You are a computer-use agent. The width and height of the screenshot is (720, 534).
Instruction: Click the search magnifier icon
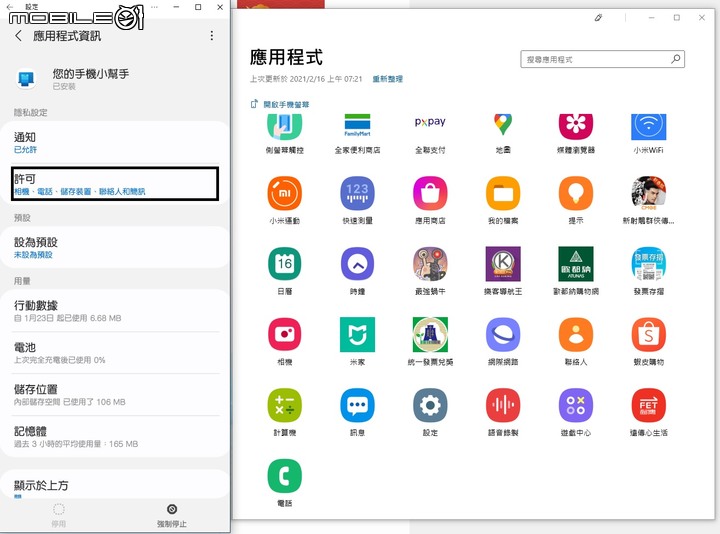pyautogui.click(x=675, y=59)
